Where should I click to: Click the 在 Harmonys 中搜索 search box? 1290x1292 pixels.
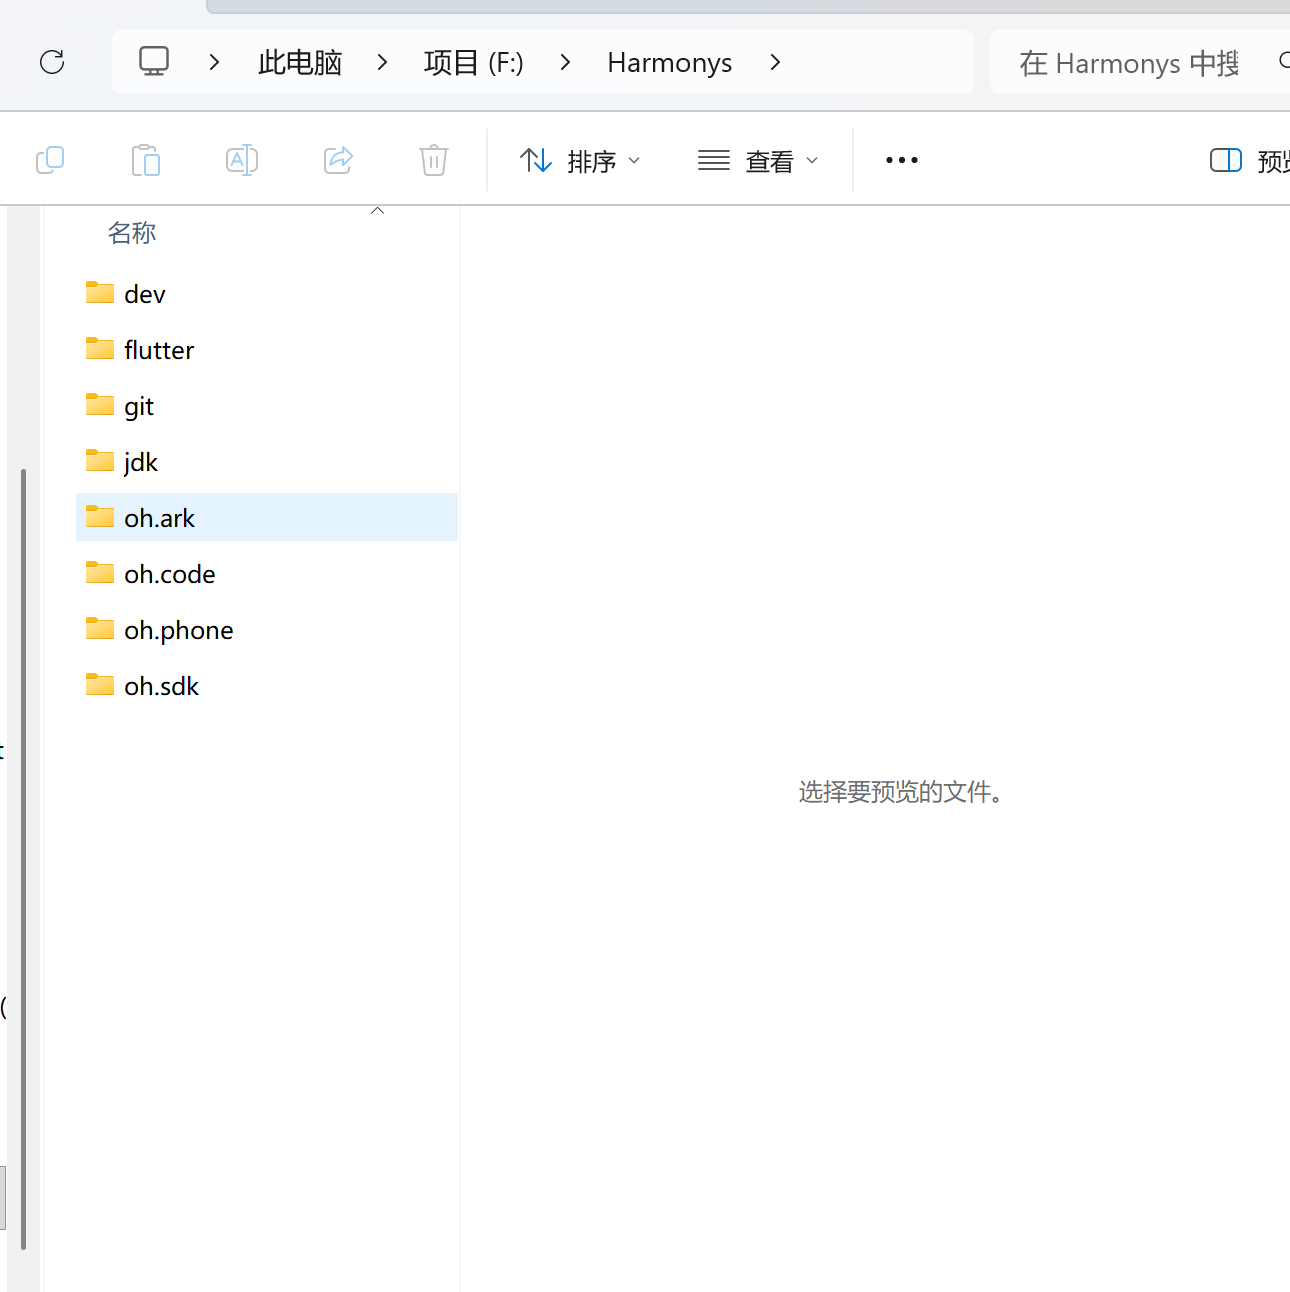(1128, 62)
